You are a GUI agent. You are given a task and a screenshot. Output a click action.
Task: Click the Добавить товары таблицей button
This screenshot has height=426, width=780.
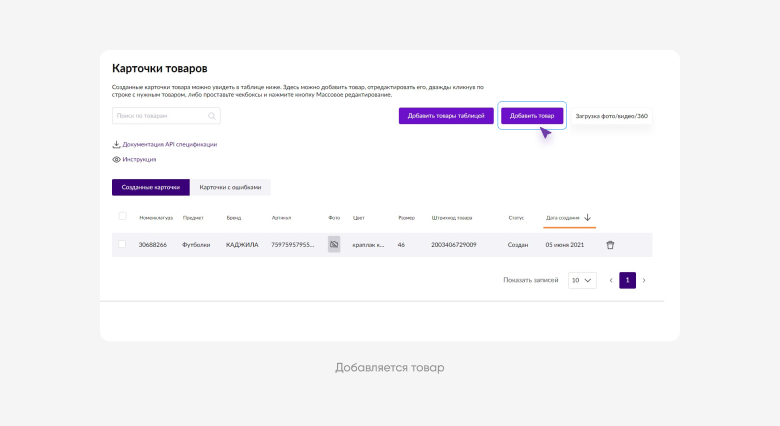[446, 116]
